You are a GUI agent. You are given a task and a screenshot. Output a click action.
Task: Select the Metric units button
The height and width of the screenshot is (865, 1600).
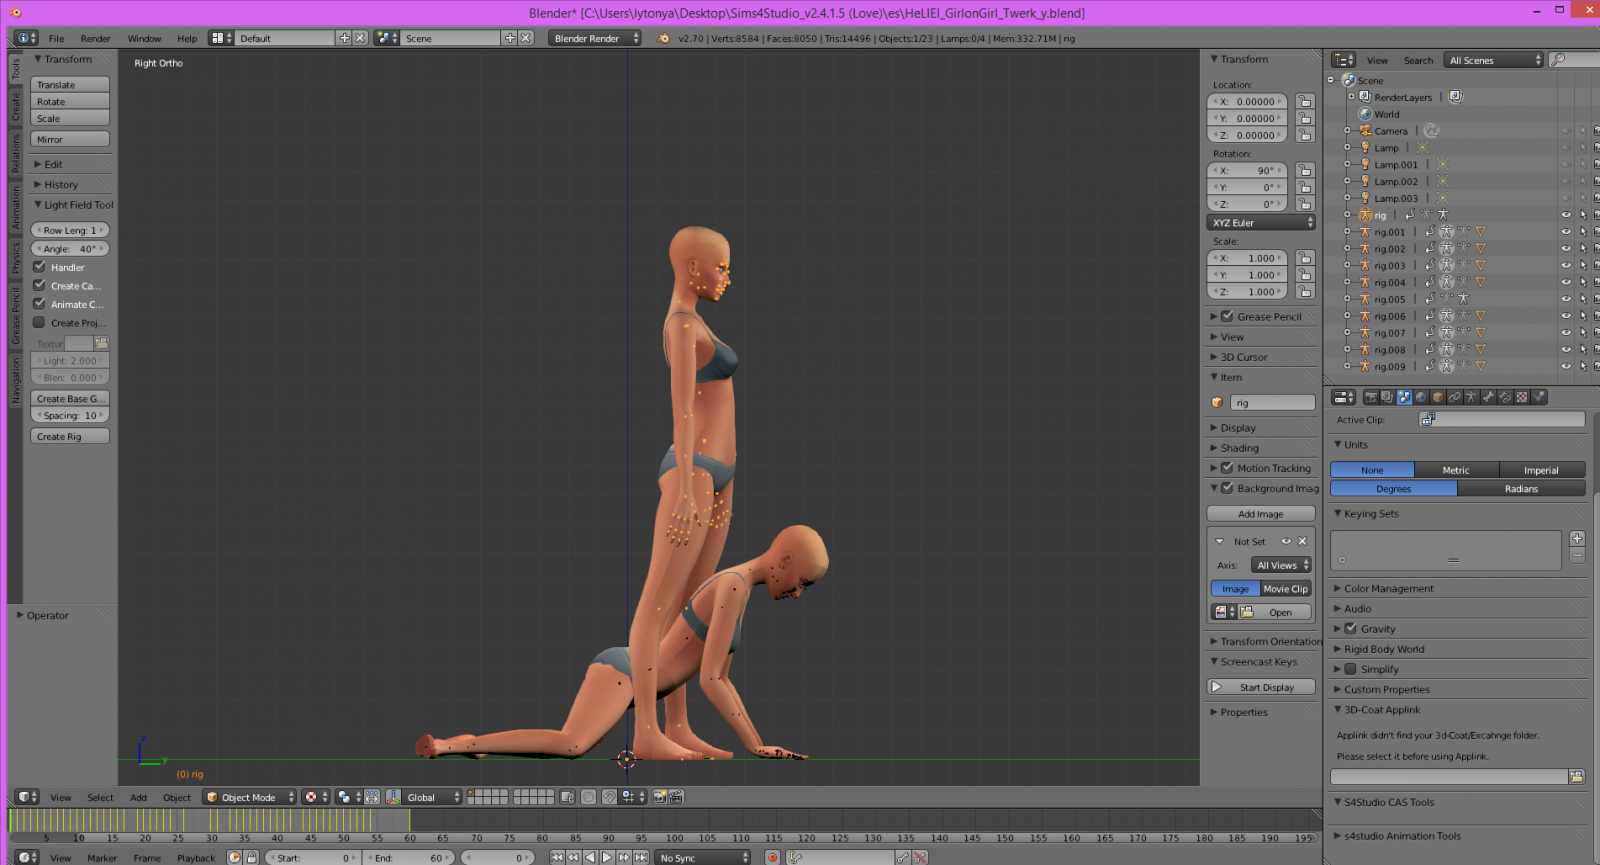[x=1456, y=470]
